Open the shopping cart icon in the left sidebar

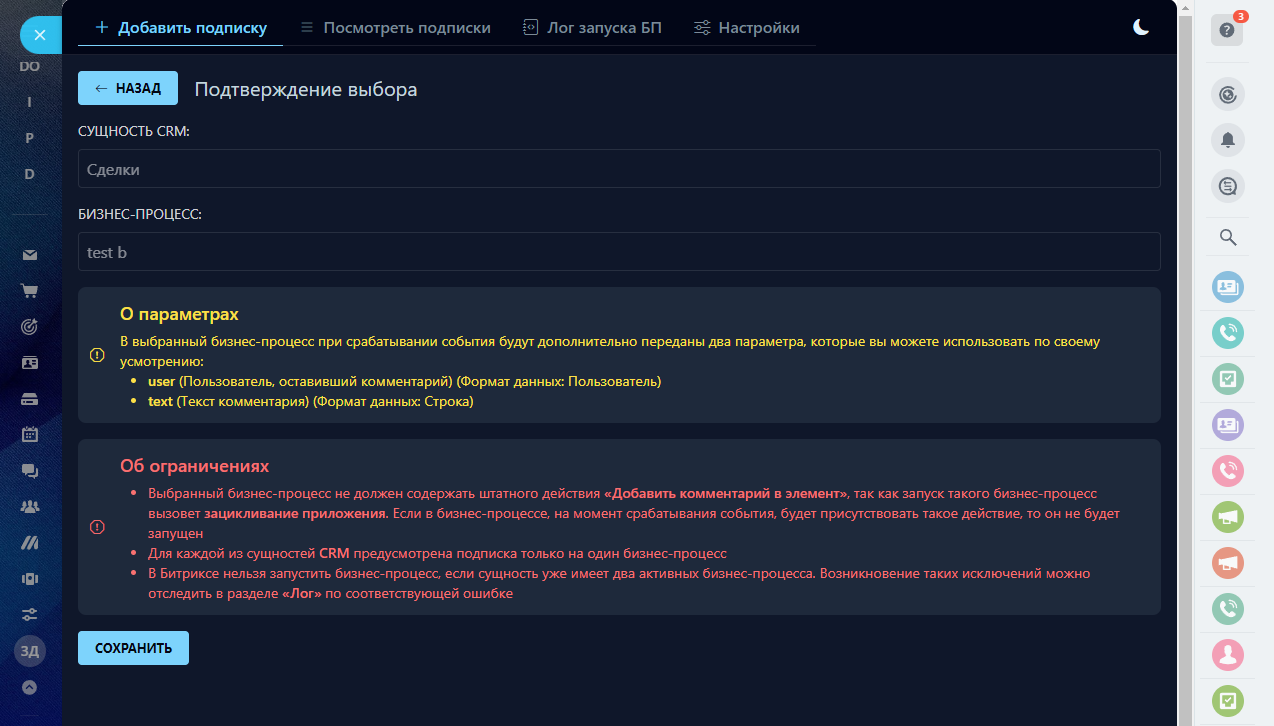click(x=30, y=291)
